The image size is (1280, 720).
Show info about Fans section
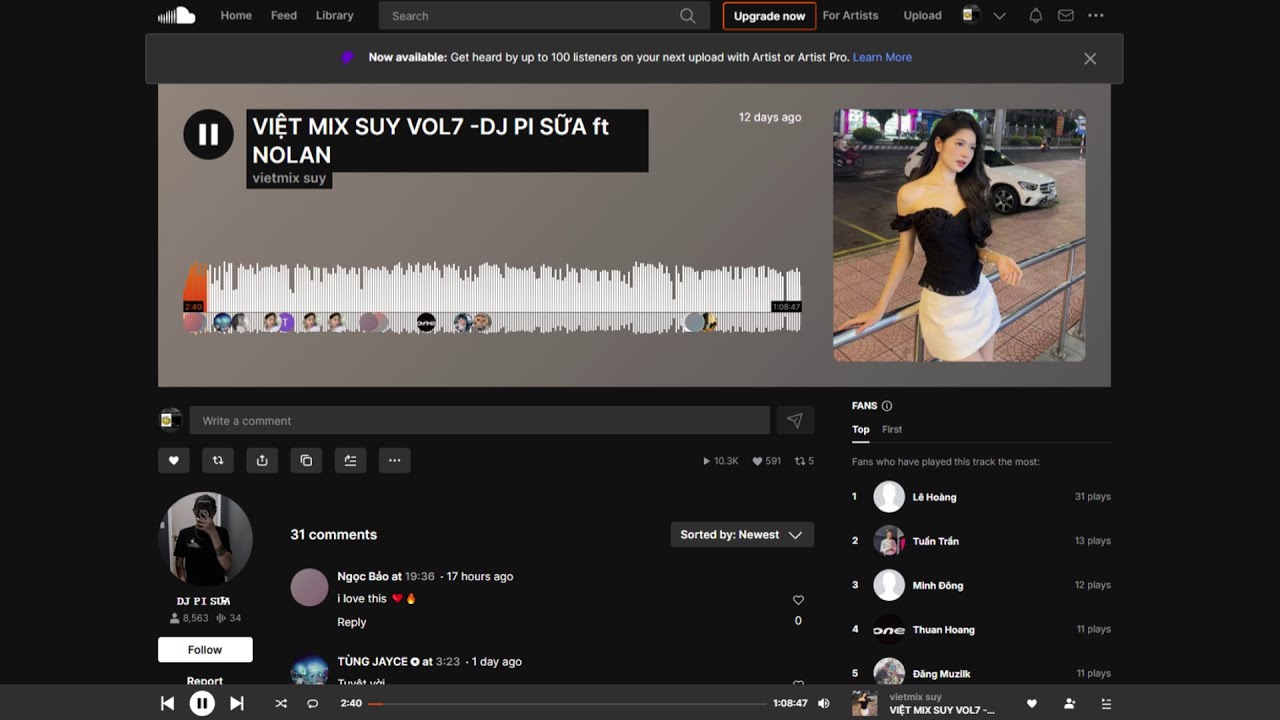887,406
